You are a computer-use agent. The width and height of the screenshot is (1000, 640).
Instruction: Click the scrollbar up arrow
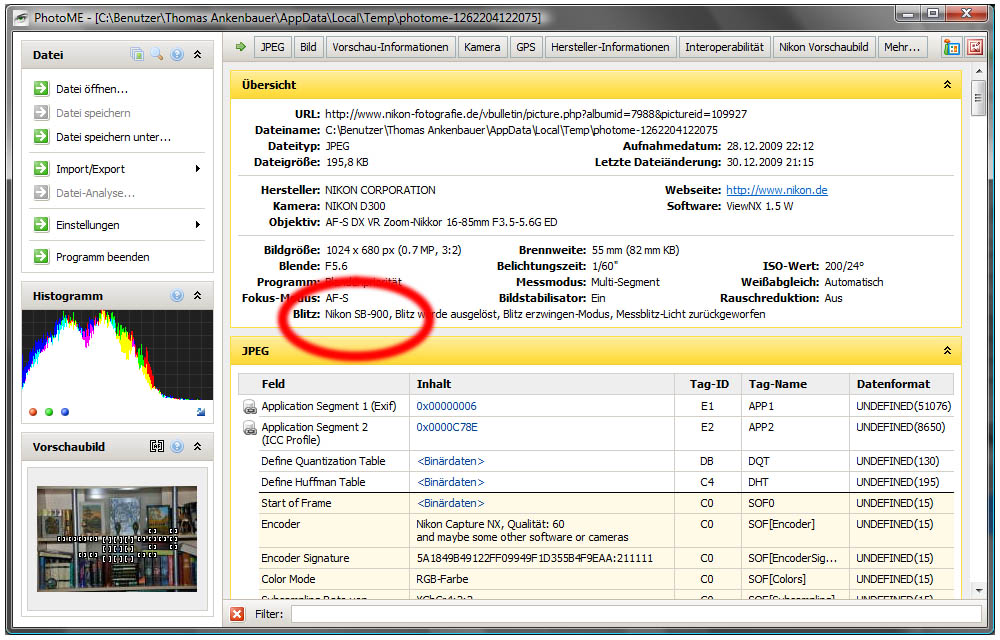click(x=978, y=71)
